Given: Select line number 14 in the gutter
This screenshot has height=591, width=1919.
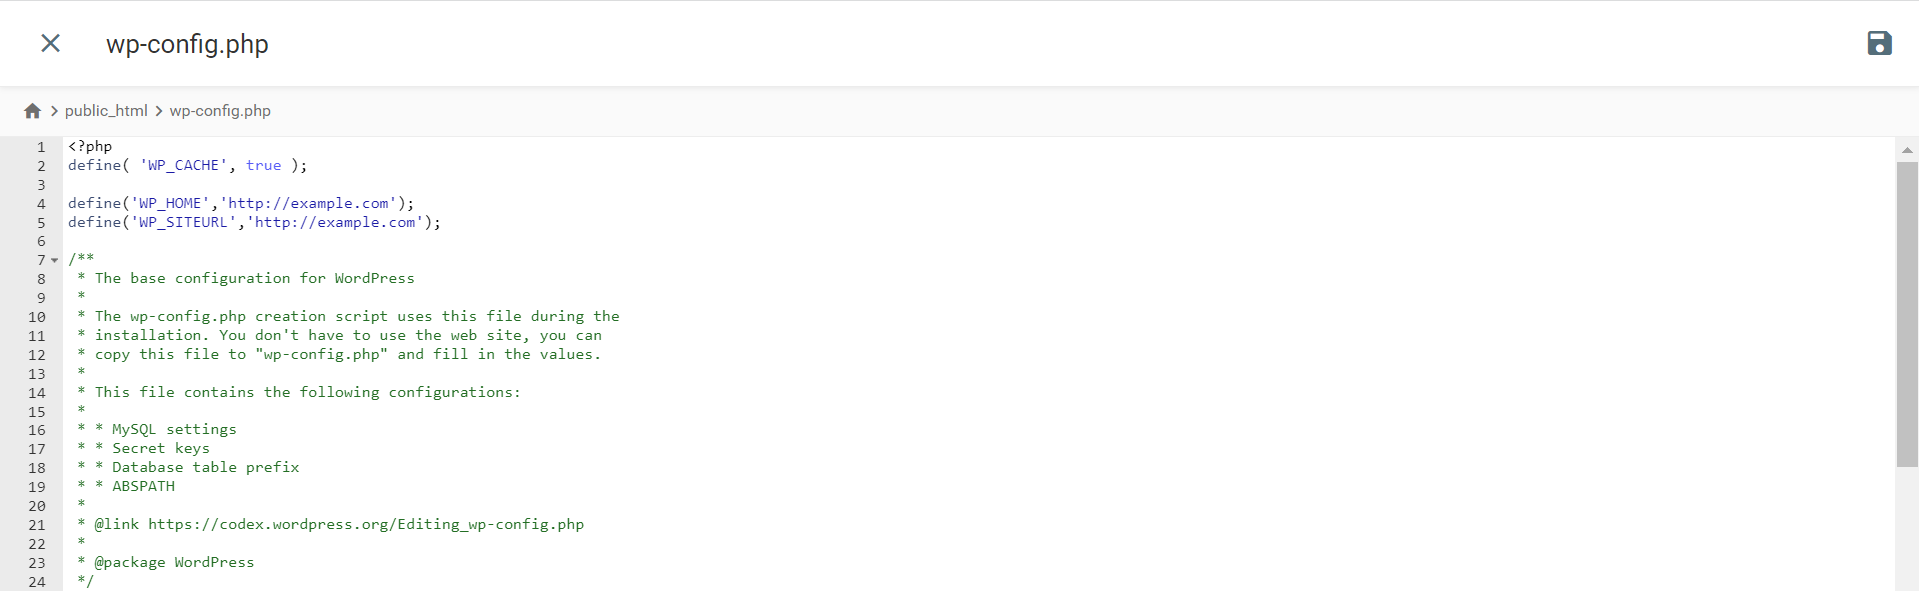Looking at the screenshot, I should [37, 393].
